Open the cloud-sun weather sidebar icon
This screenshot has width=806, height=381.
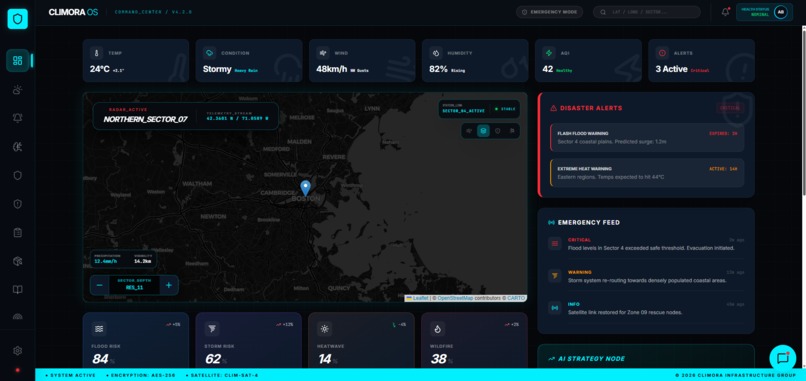pos(17,89)
